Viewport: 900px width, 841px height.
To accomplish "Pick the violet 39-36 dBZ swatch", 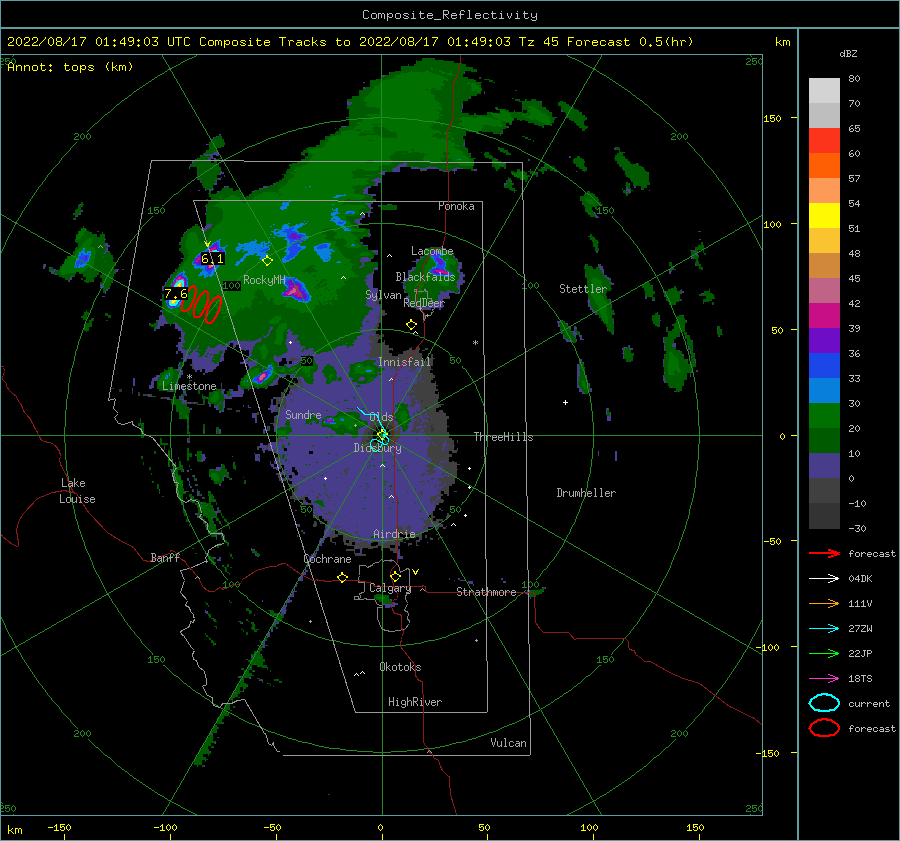I will click(x=824, y=341).
